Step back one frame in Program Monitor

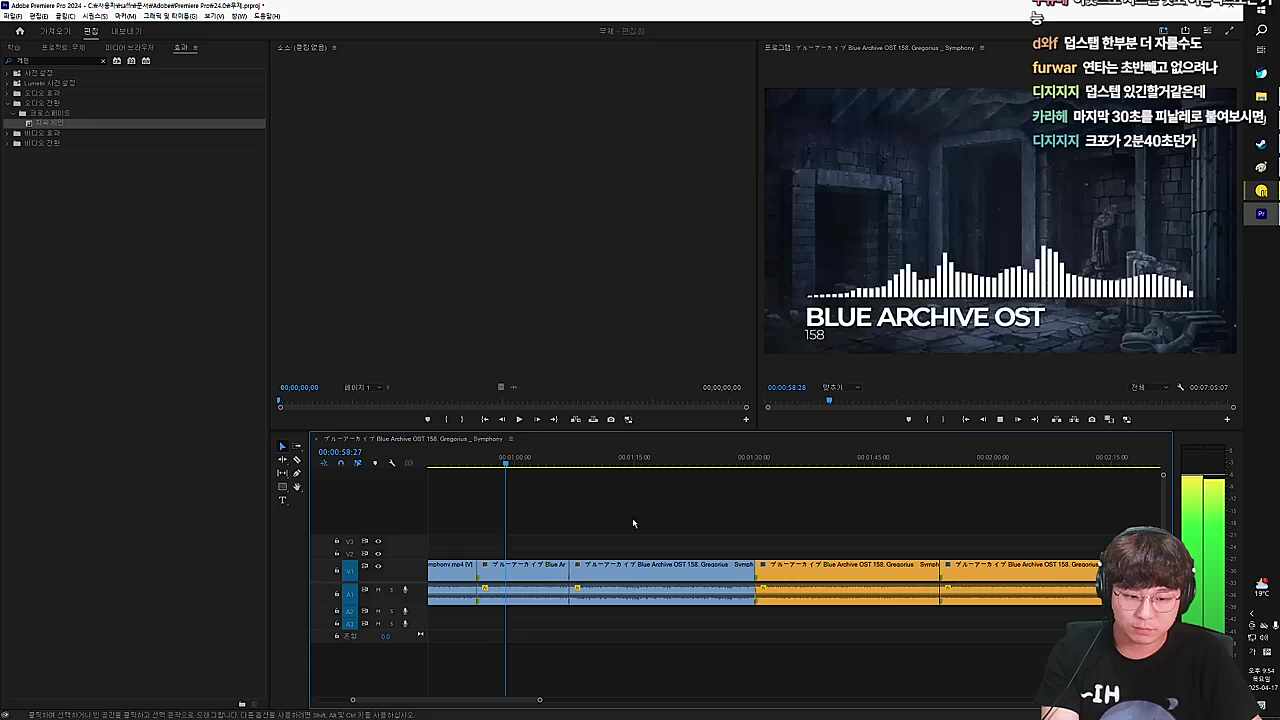click(x=983, y=419)
